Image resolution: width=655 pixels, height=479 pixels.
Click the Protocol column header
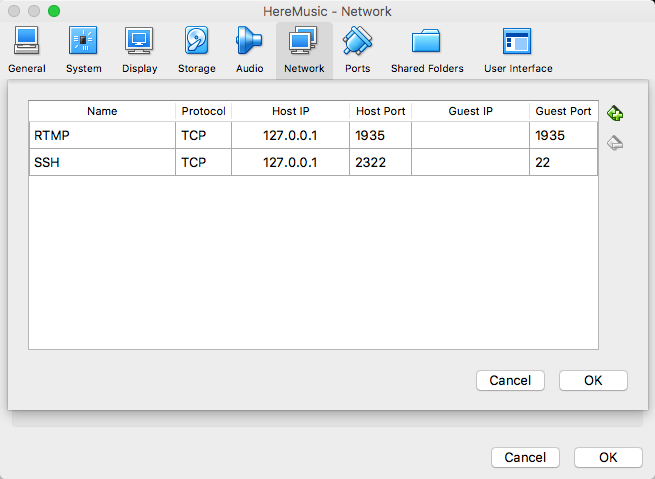pyautogui.click(x=203, y=111)
